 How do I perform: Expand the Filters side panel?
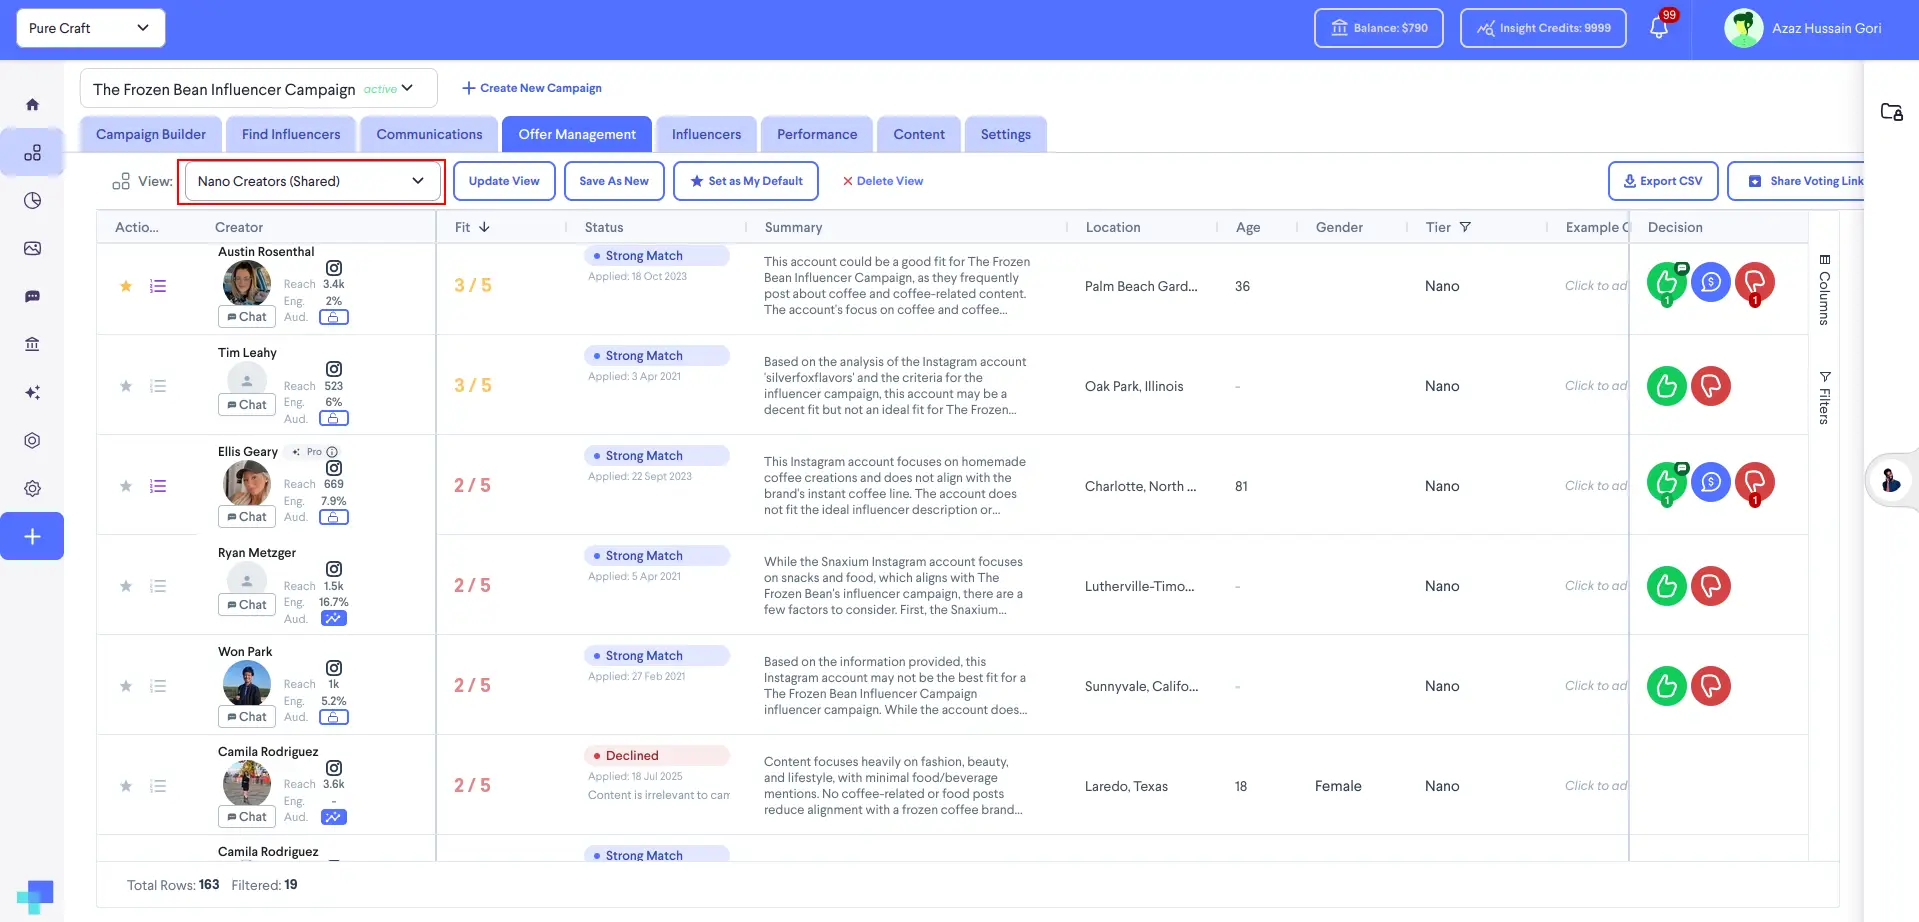(x=1824, y=398)
